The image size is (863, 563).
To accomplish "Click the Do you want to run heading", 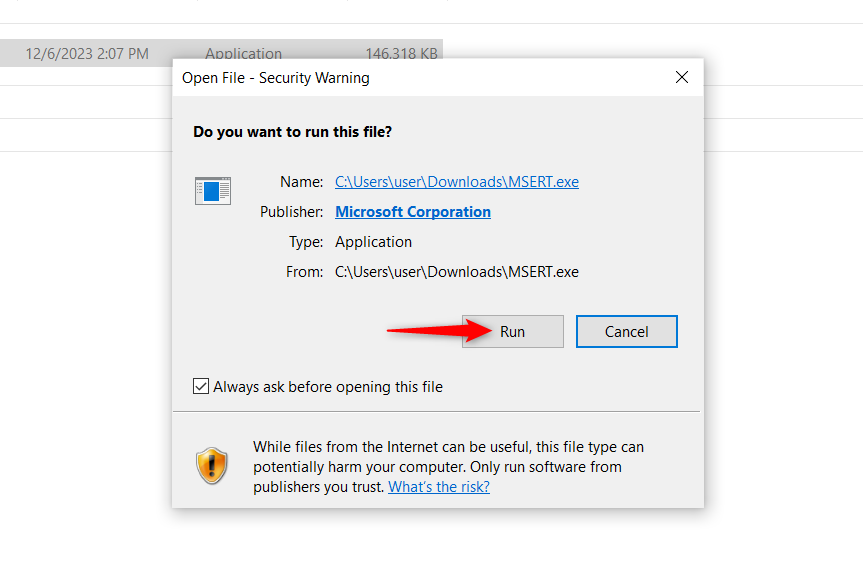I will pyautogui.click(x=292, y=131).
